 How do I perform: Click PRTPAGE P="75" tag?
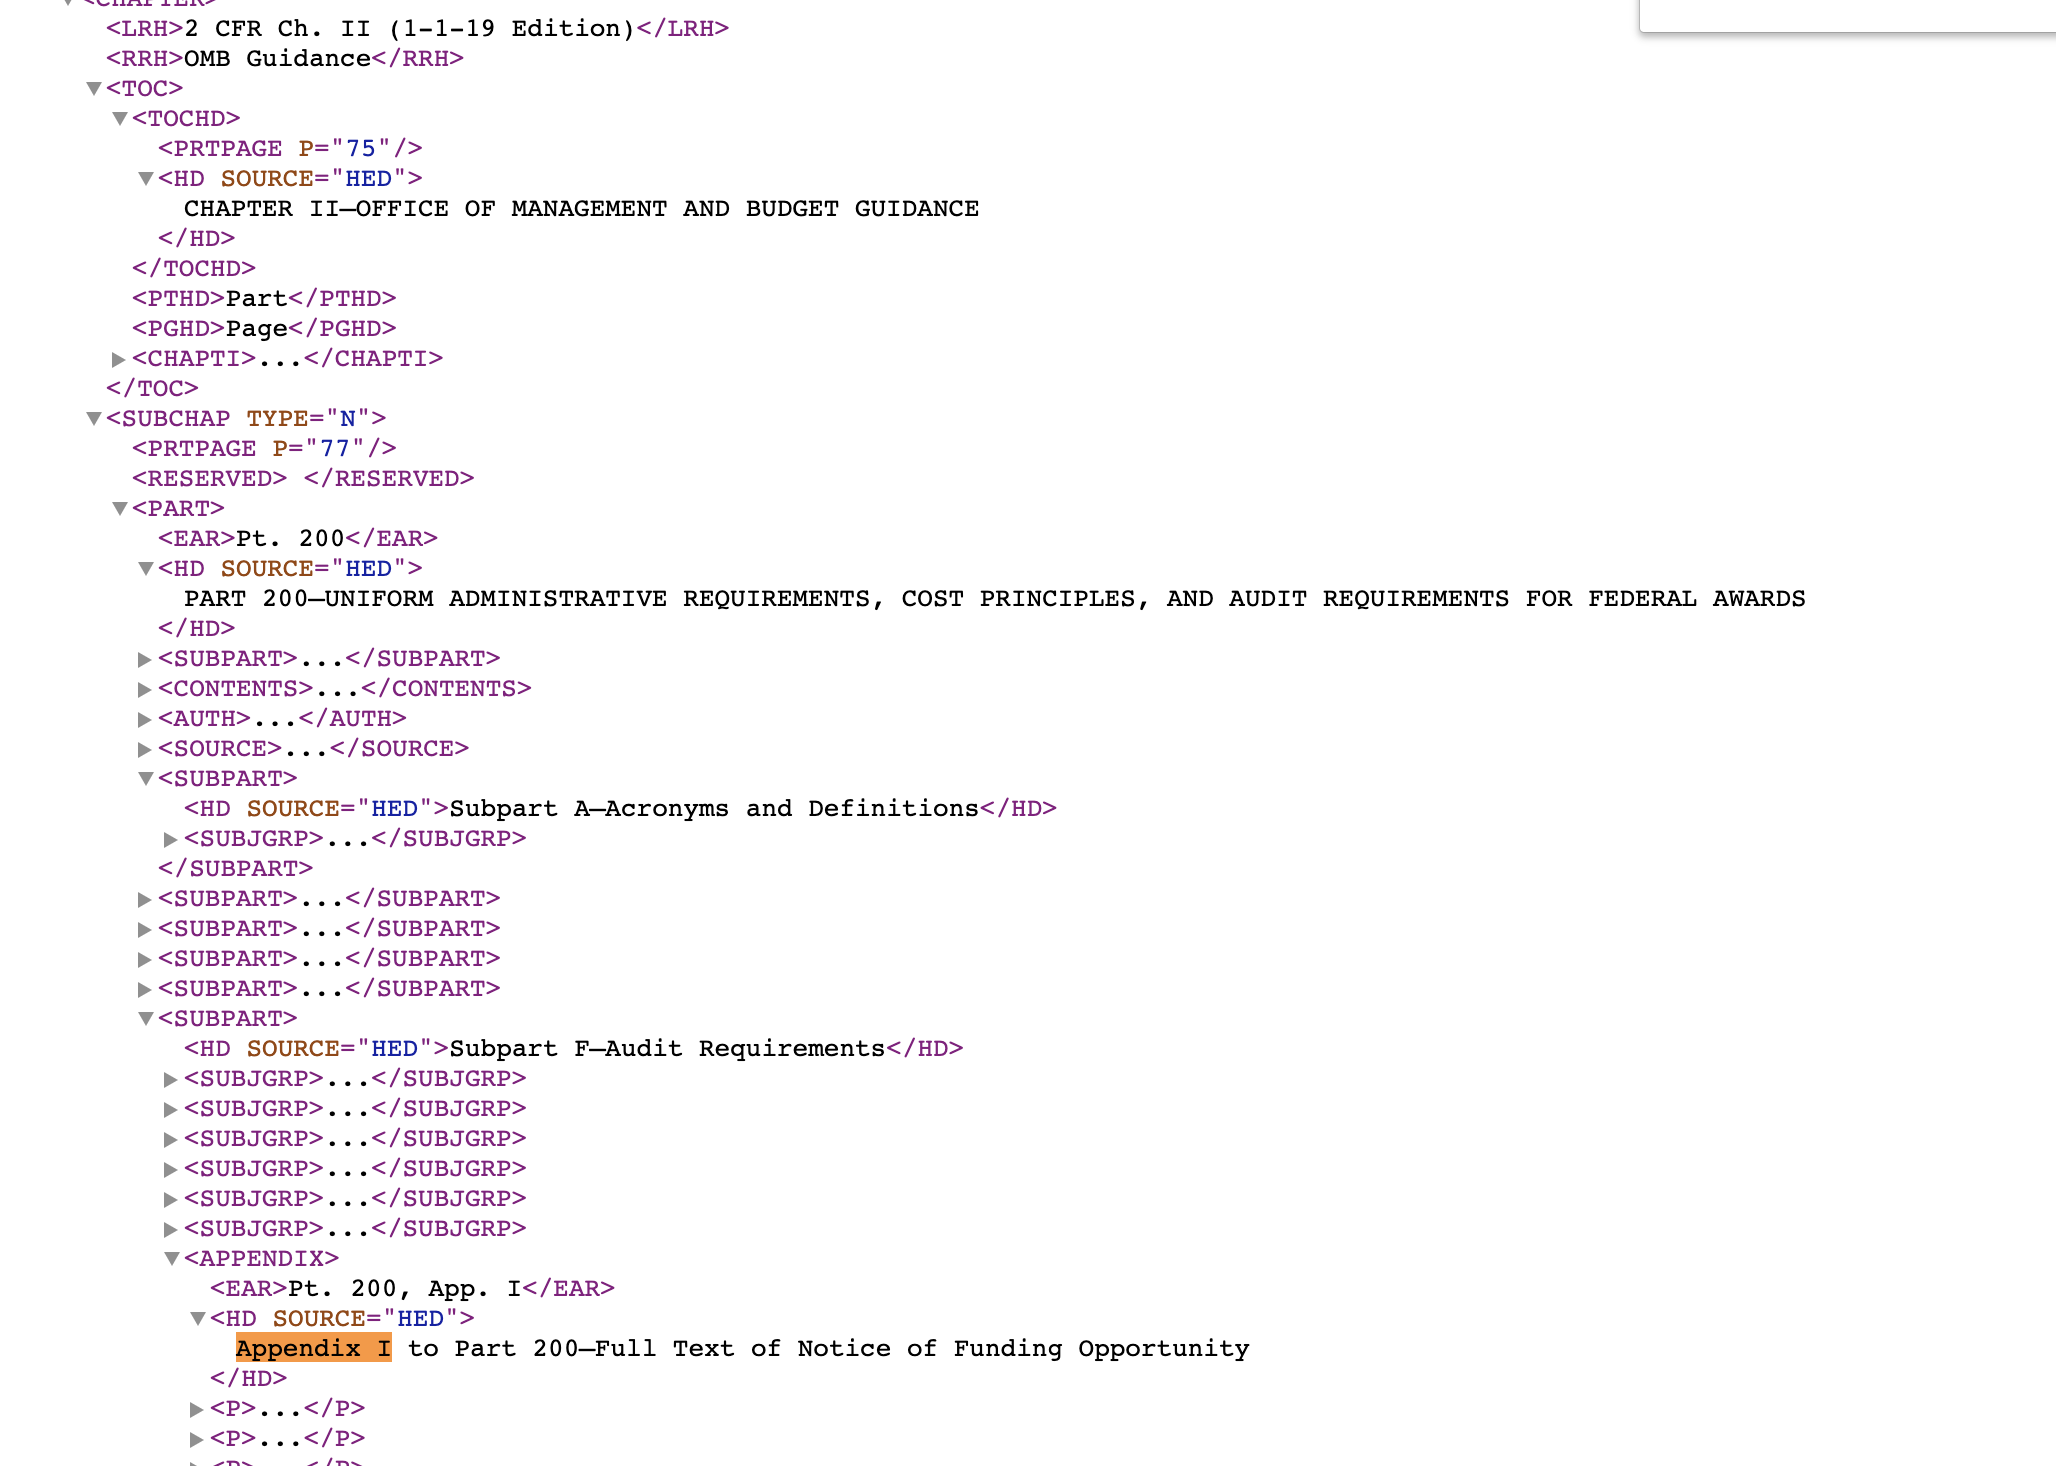click(x=290, y=148)
